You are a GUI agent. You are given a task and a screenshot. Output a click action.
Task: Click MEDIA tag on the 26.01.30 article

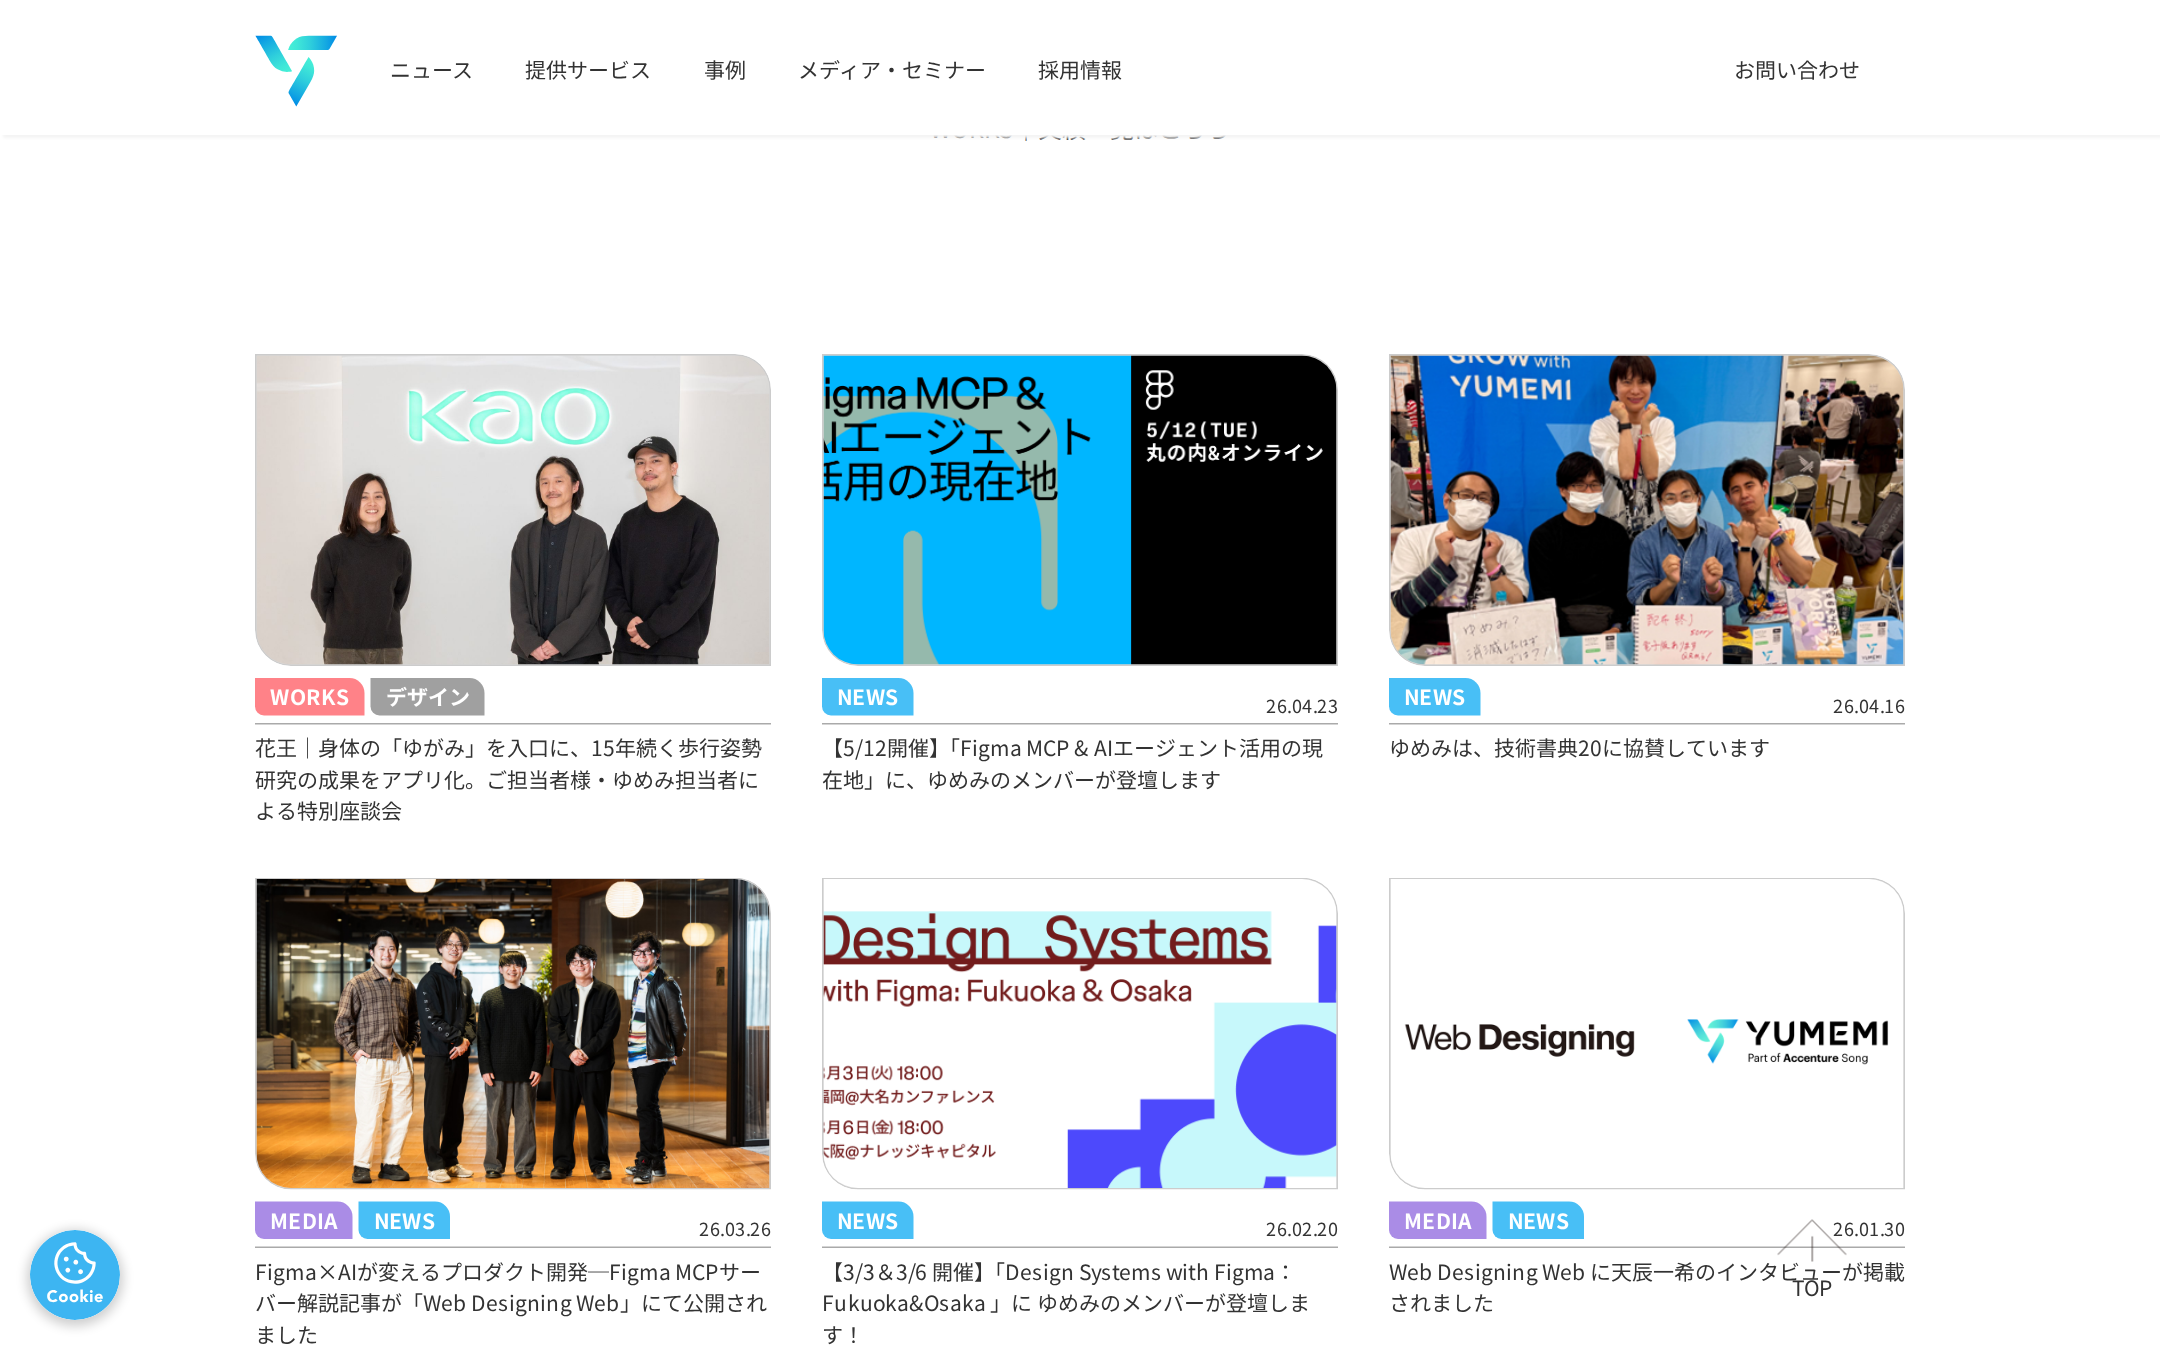(x=1438, y=1221)
